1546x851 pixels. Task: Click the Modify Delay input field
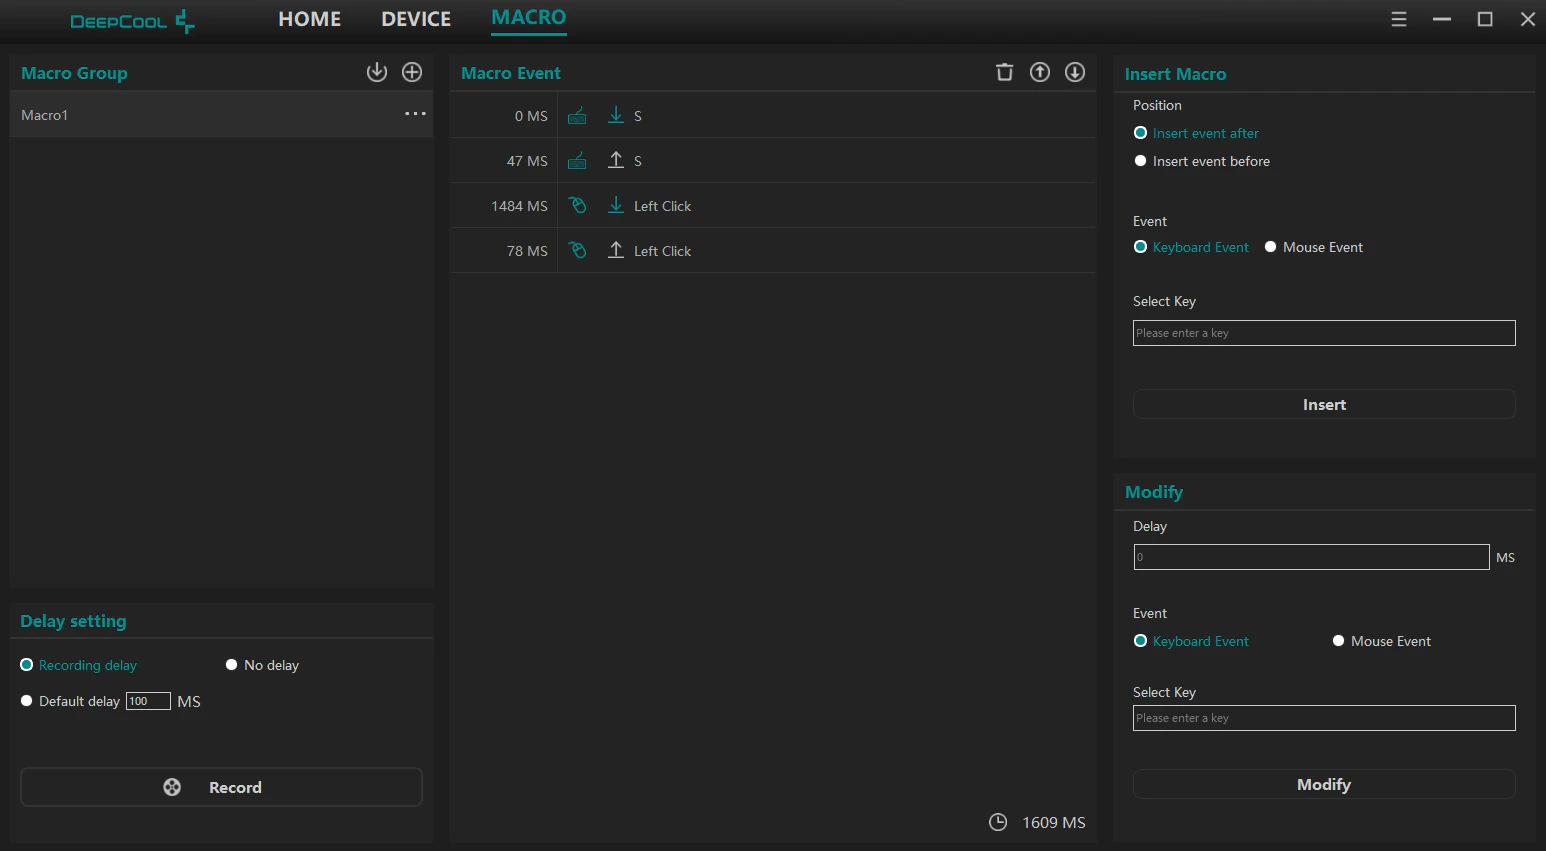pos(1311,557)
